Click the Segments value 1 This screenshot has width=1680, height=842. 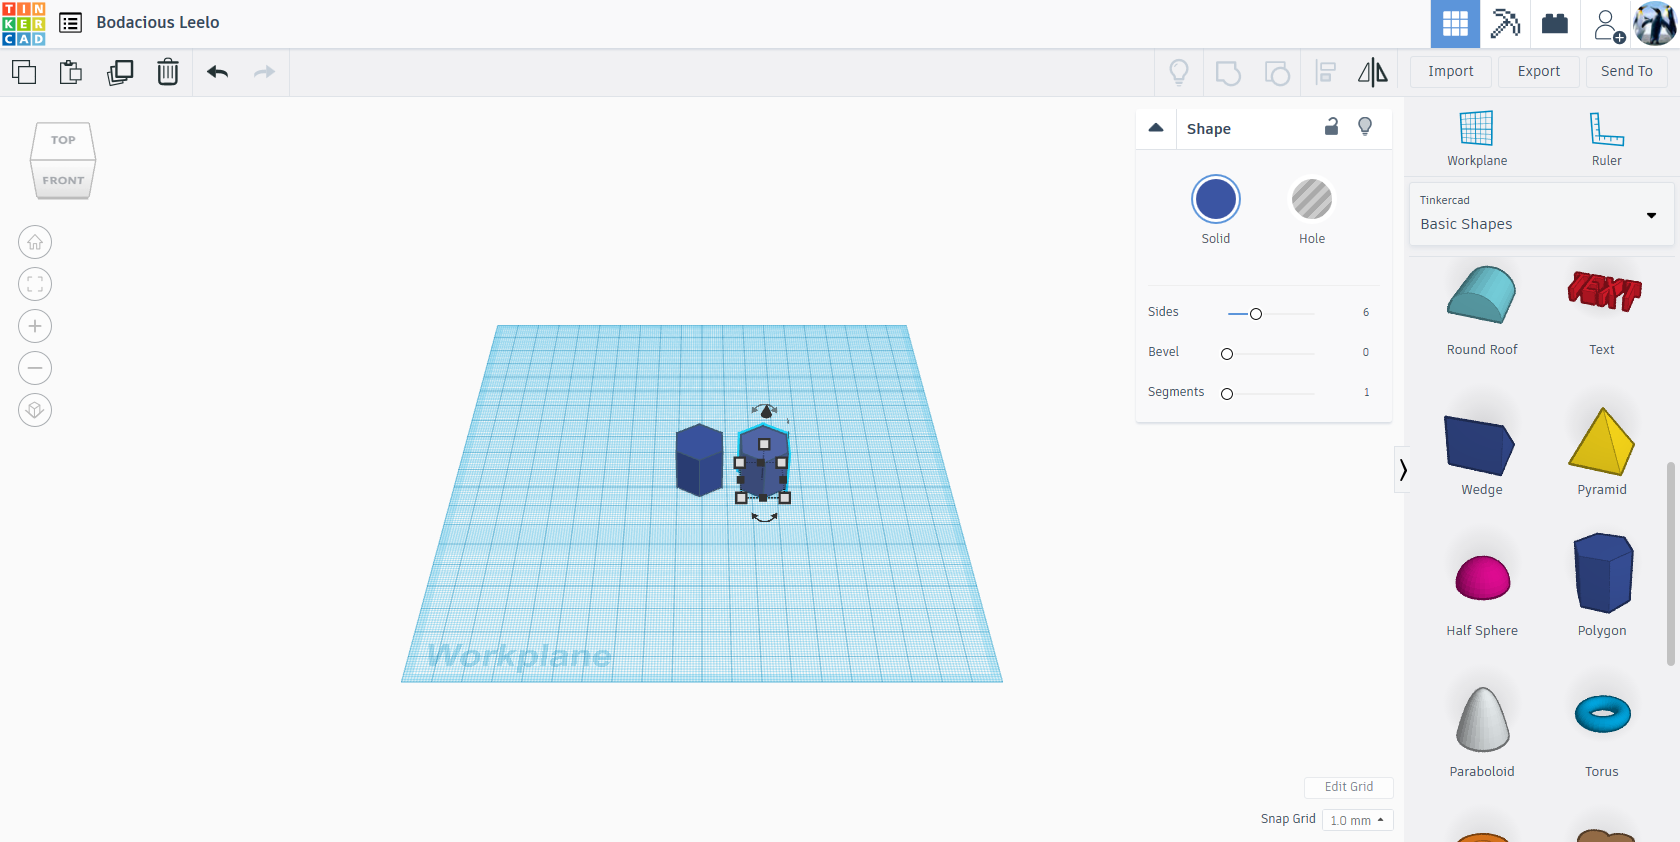click(1367, 393)
